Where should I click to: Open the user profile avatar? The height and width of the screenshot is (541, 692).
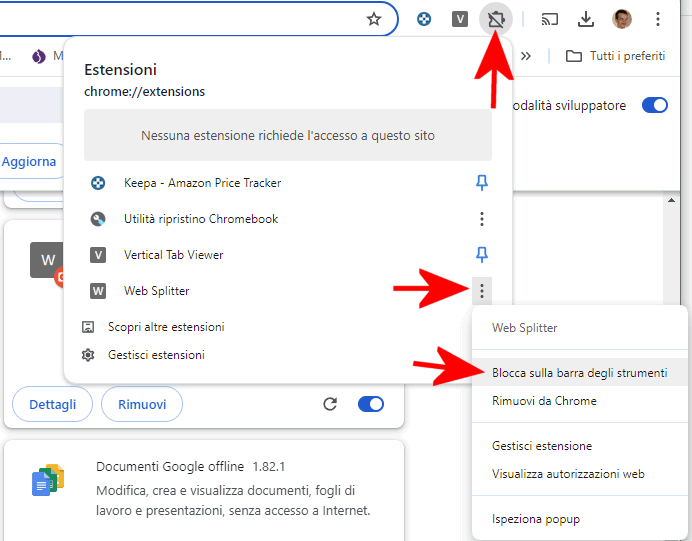[x=622, y=19]
